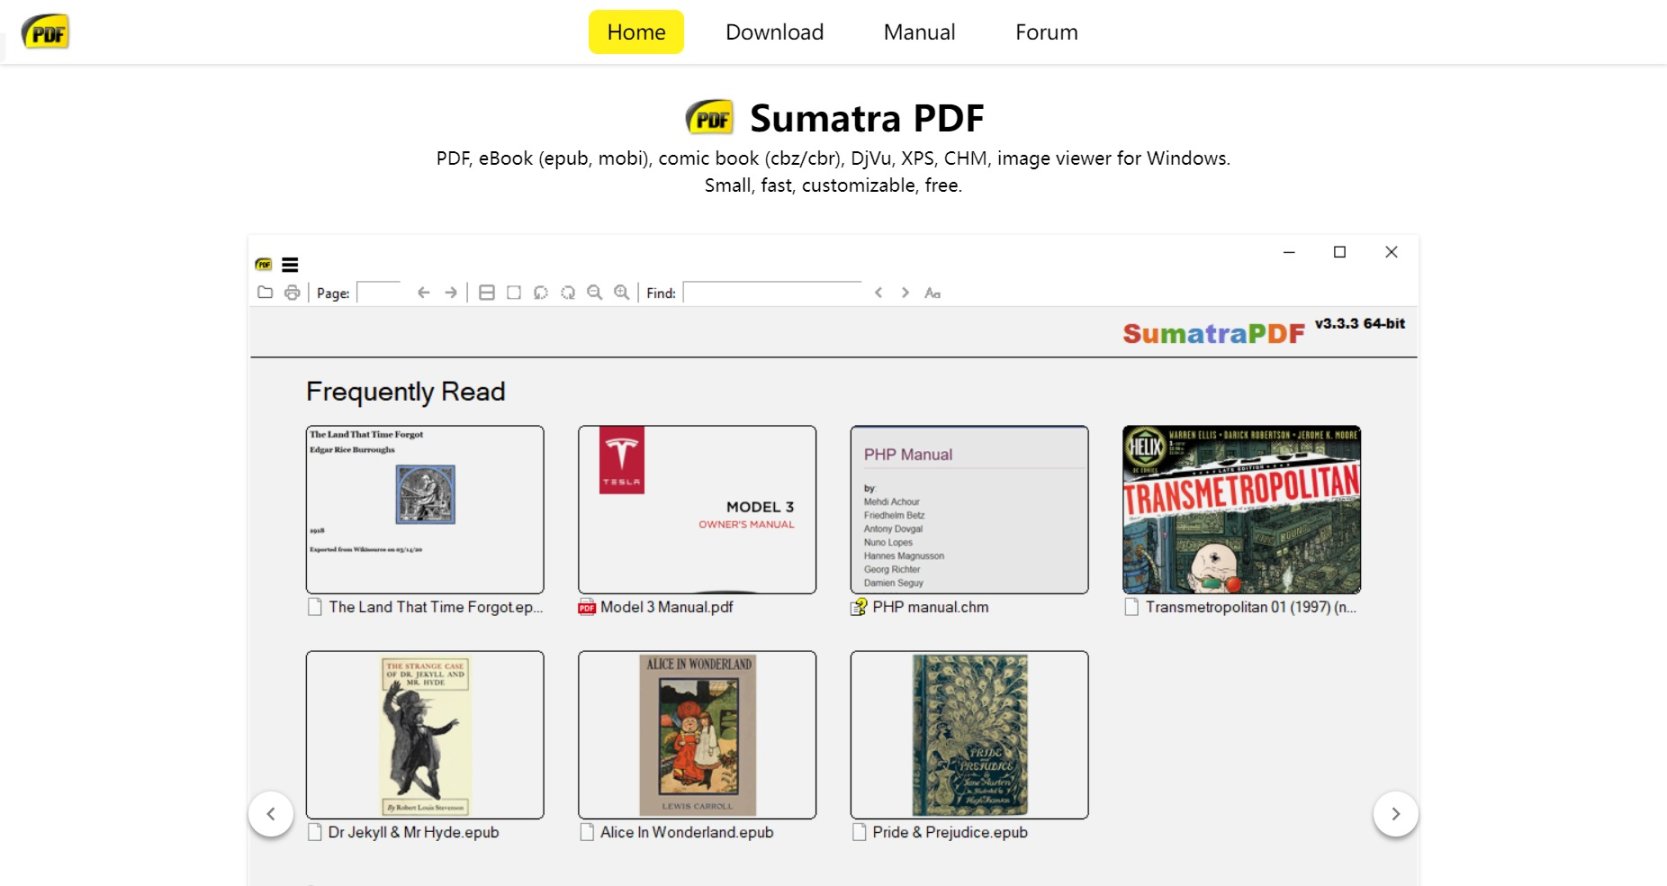Click the file name Pride & Prejudice.epub

tap(950, 832)
